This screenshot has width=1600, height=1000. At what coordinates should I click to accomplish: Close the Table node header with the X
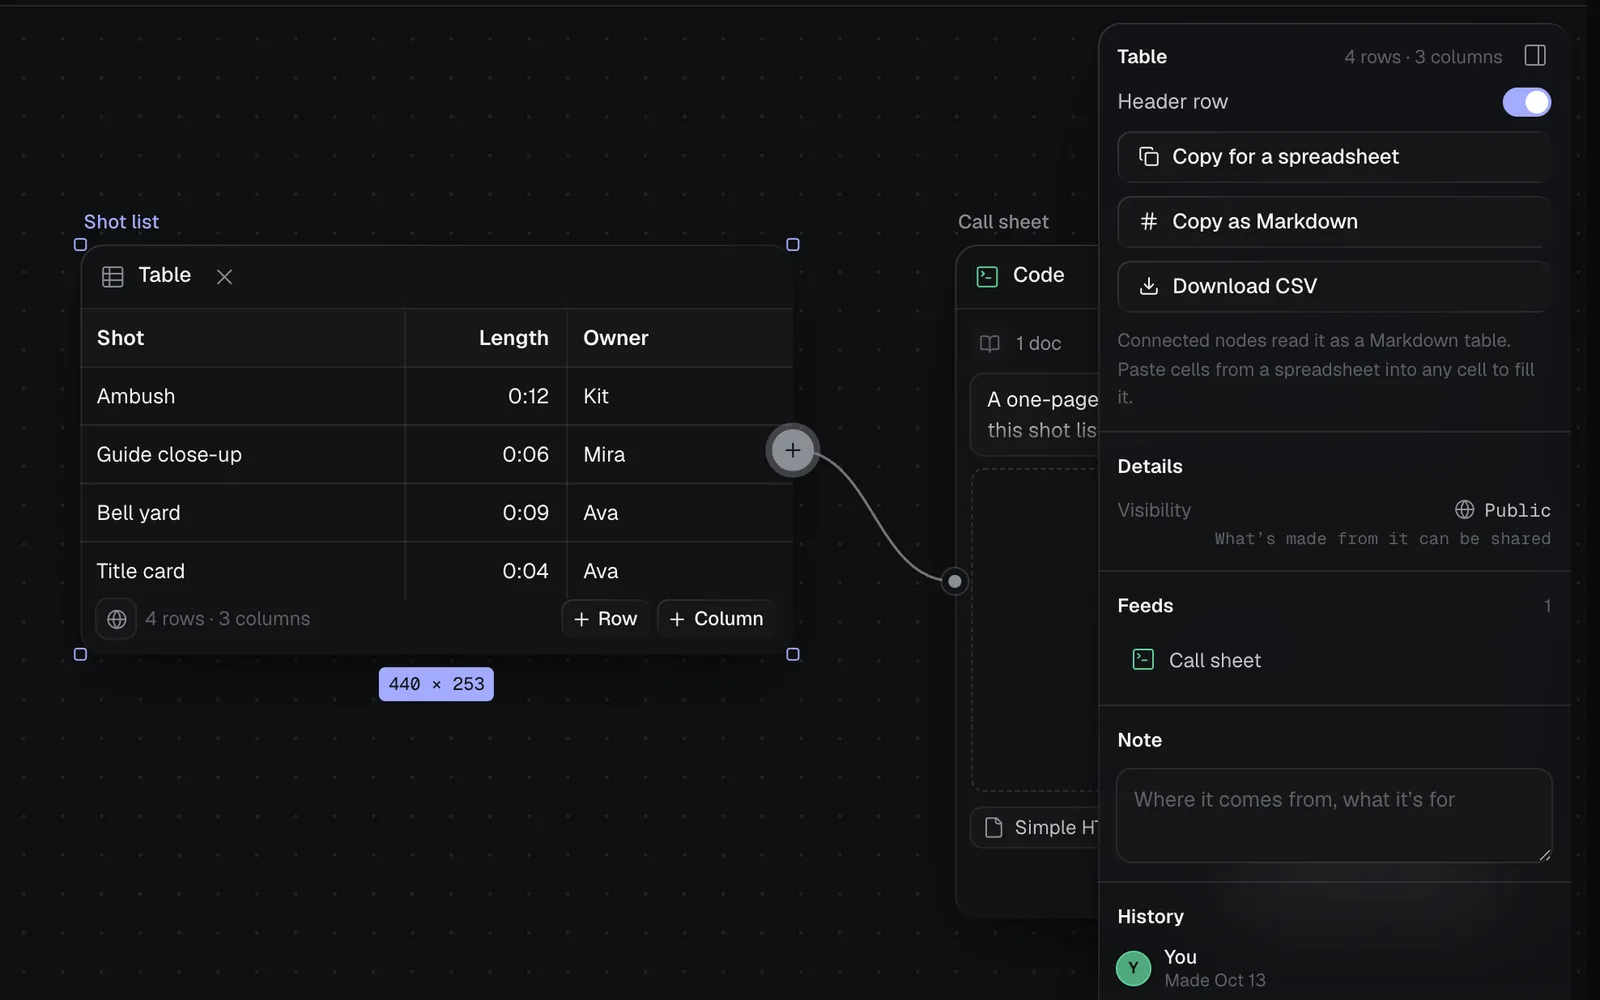tap(224, 276)
